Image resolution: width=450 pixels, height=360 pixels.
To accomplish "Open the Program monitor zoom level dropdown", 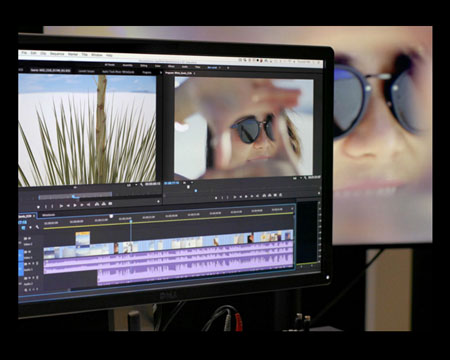I will [x=296, y=179].
